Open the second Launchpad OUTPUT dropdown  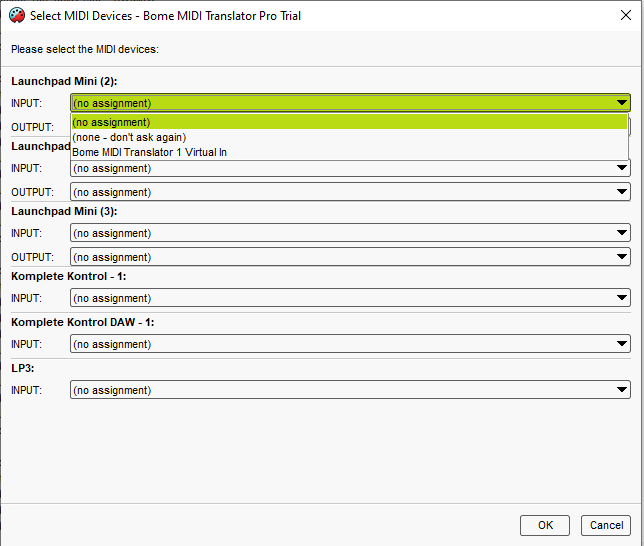[x=621, y=192]
